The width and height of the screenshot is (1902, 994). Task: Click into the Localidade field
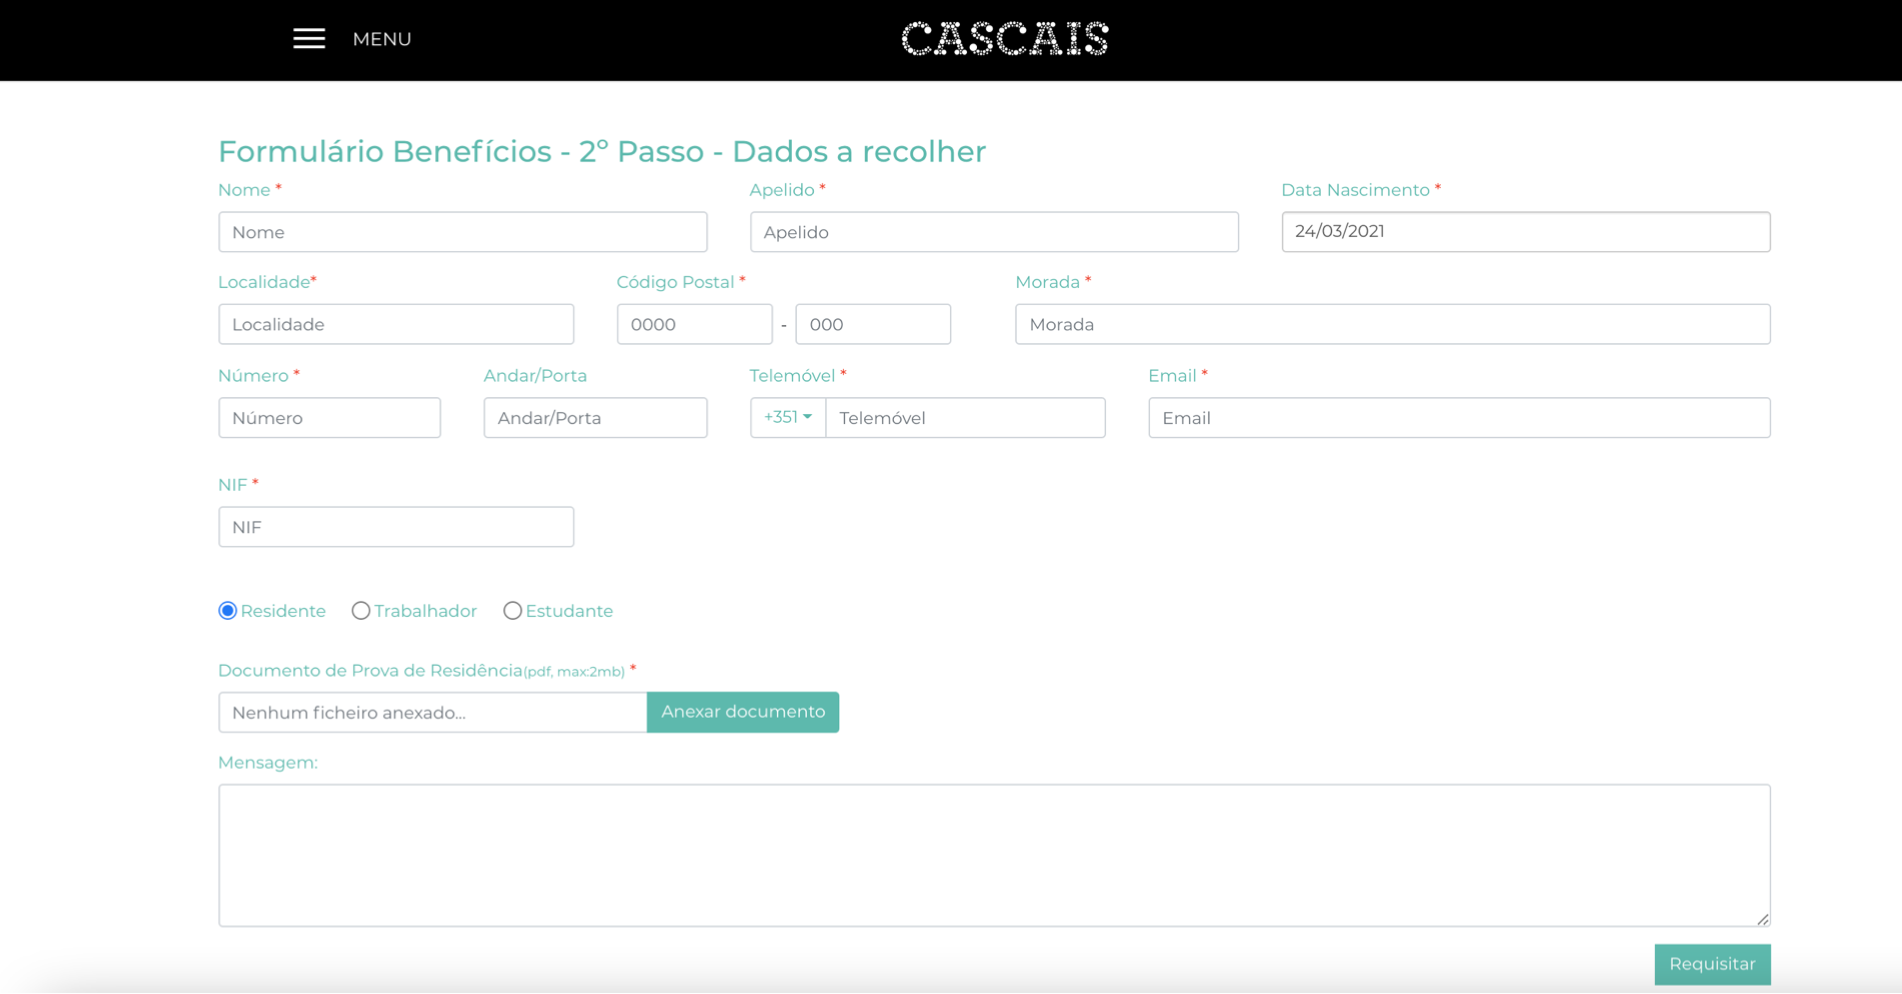tap(396, 324)
